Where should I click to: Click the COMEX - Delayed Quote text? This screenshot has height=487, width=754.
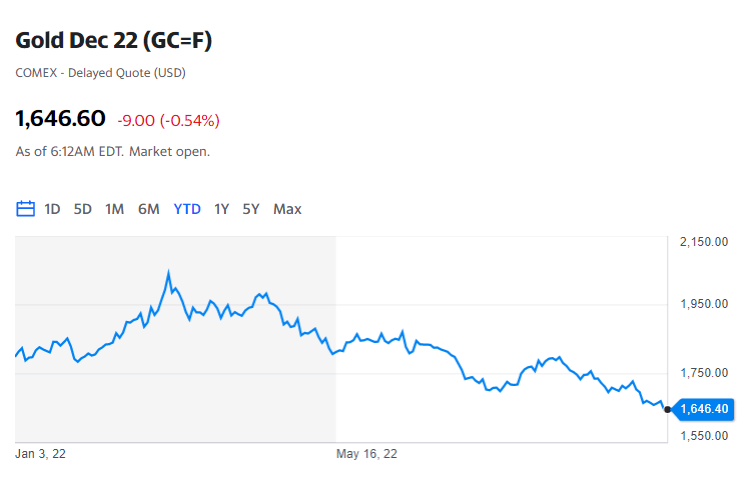(x=101, y=73)
